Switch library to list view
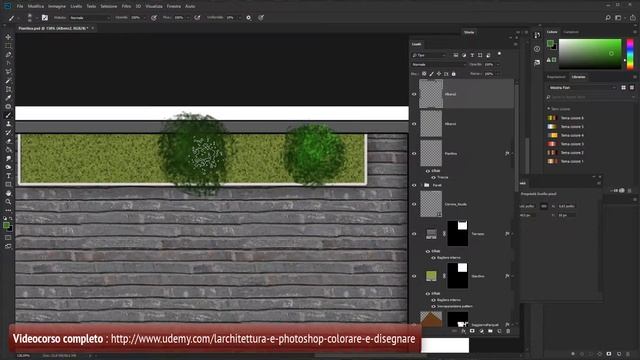This screenshot has width=640, height=360. click(632, 87)
